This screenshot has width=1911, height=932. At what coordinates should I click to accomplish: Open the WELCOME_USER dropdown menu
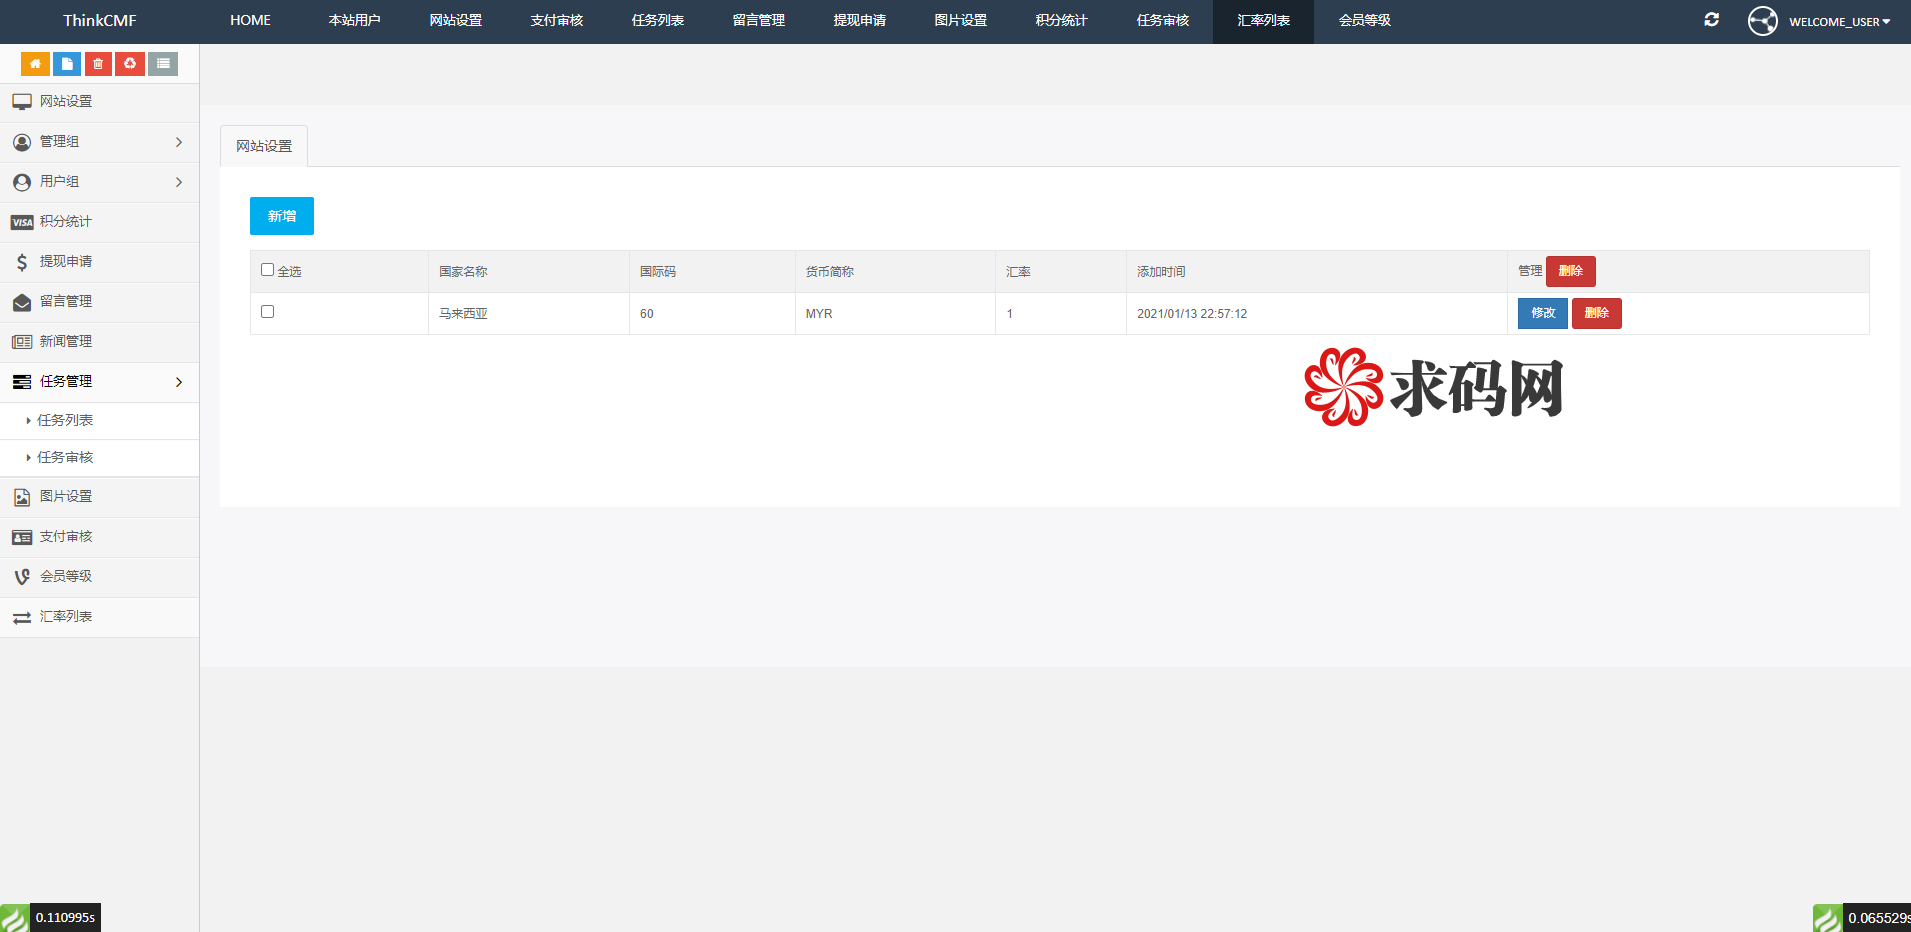click(1839, 22)
